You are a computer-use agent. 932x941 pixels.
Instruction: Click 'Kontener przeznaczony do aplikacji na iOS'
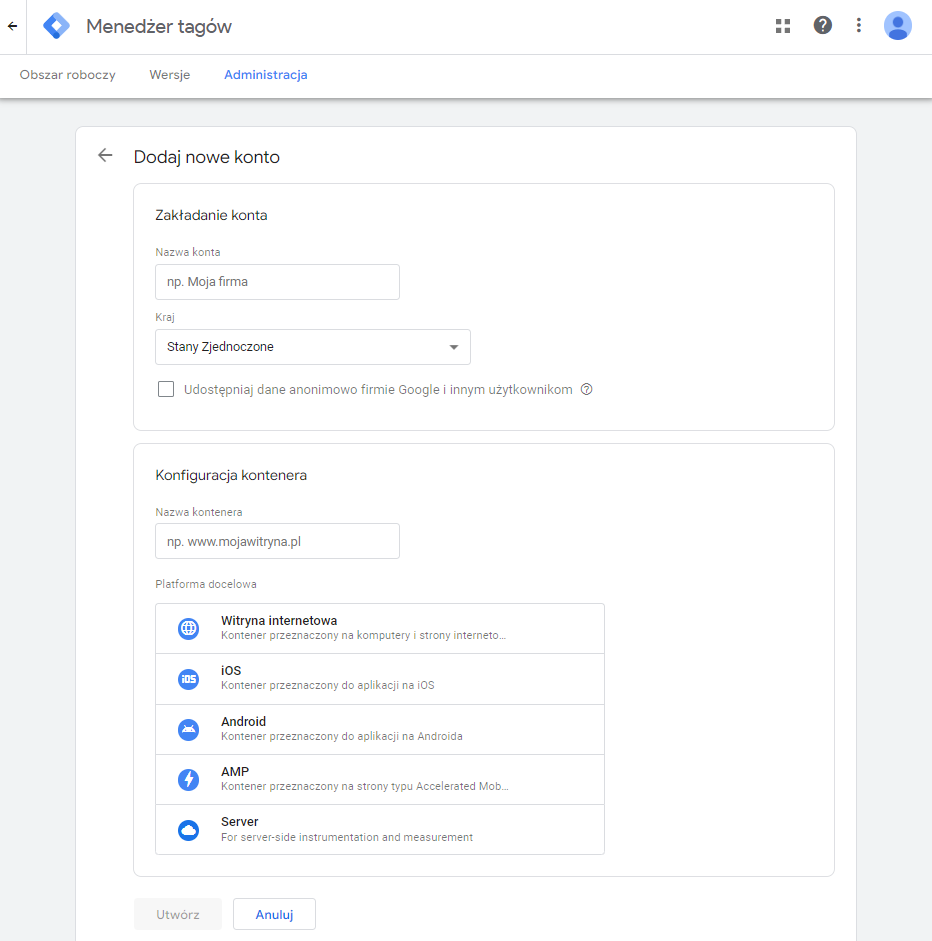328,685
